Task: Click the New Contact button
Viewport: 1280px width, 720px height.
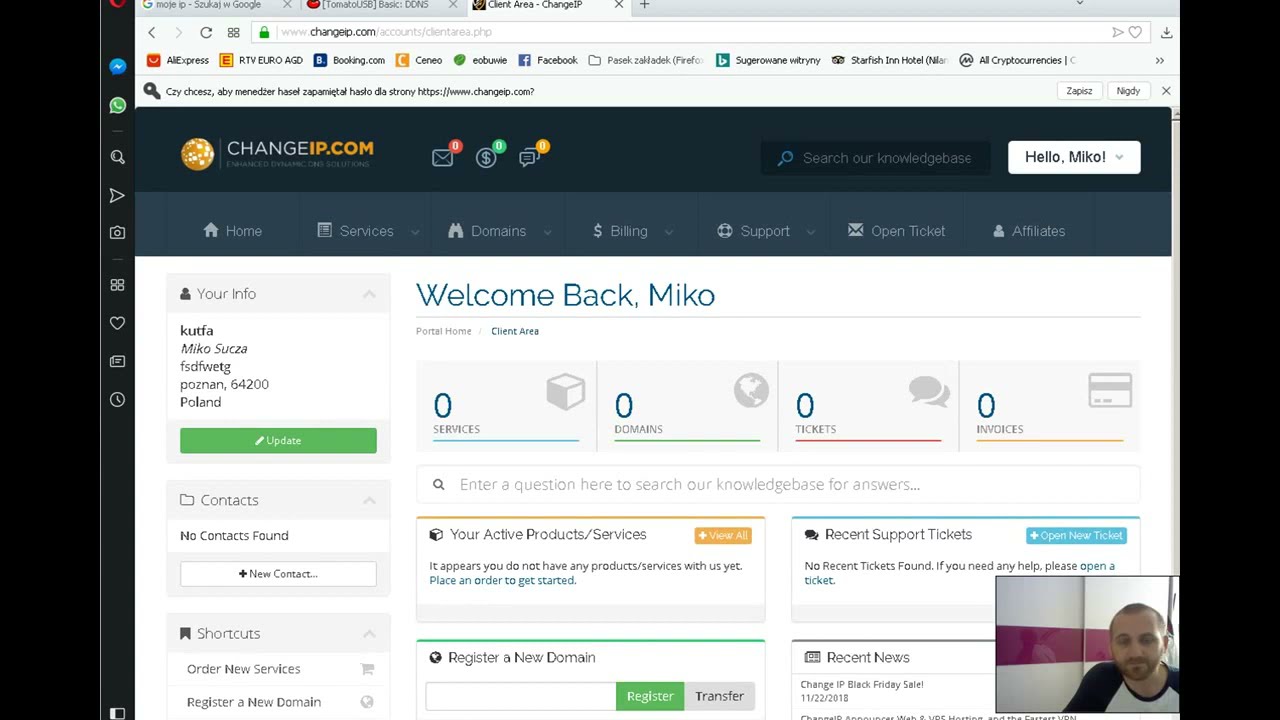Action: (278, 574)
